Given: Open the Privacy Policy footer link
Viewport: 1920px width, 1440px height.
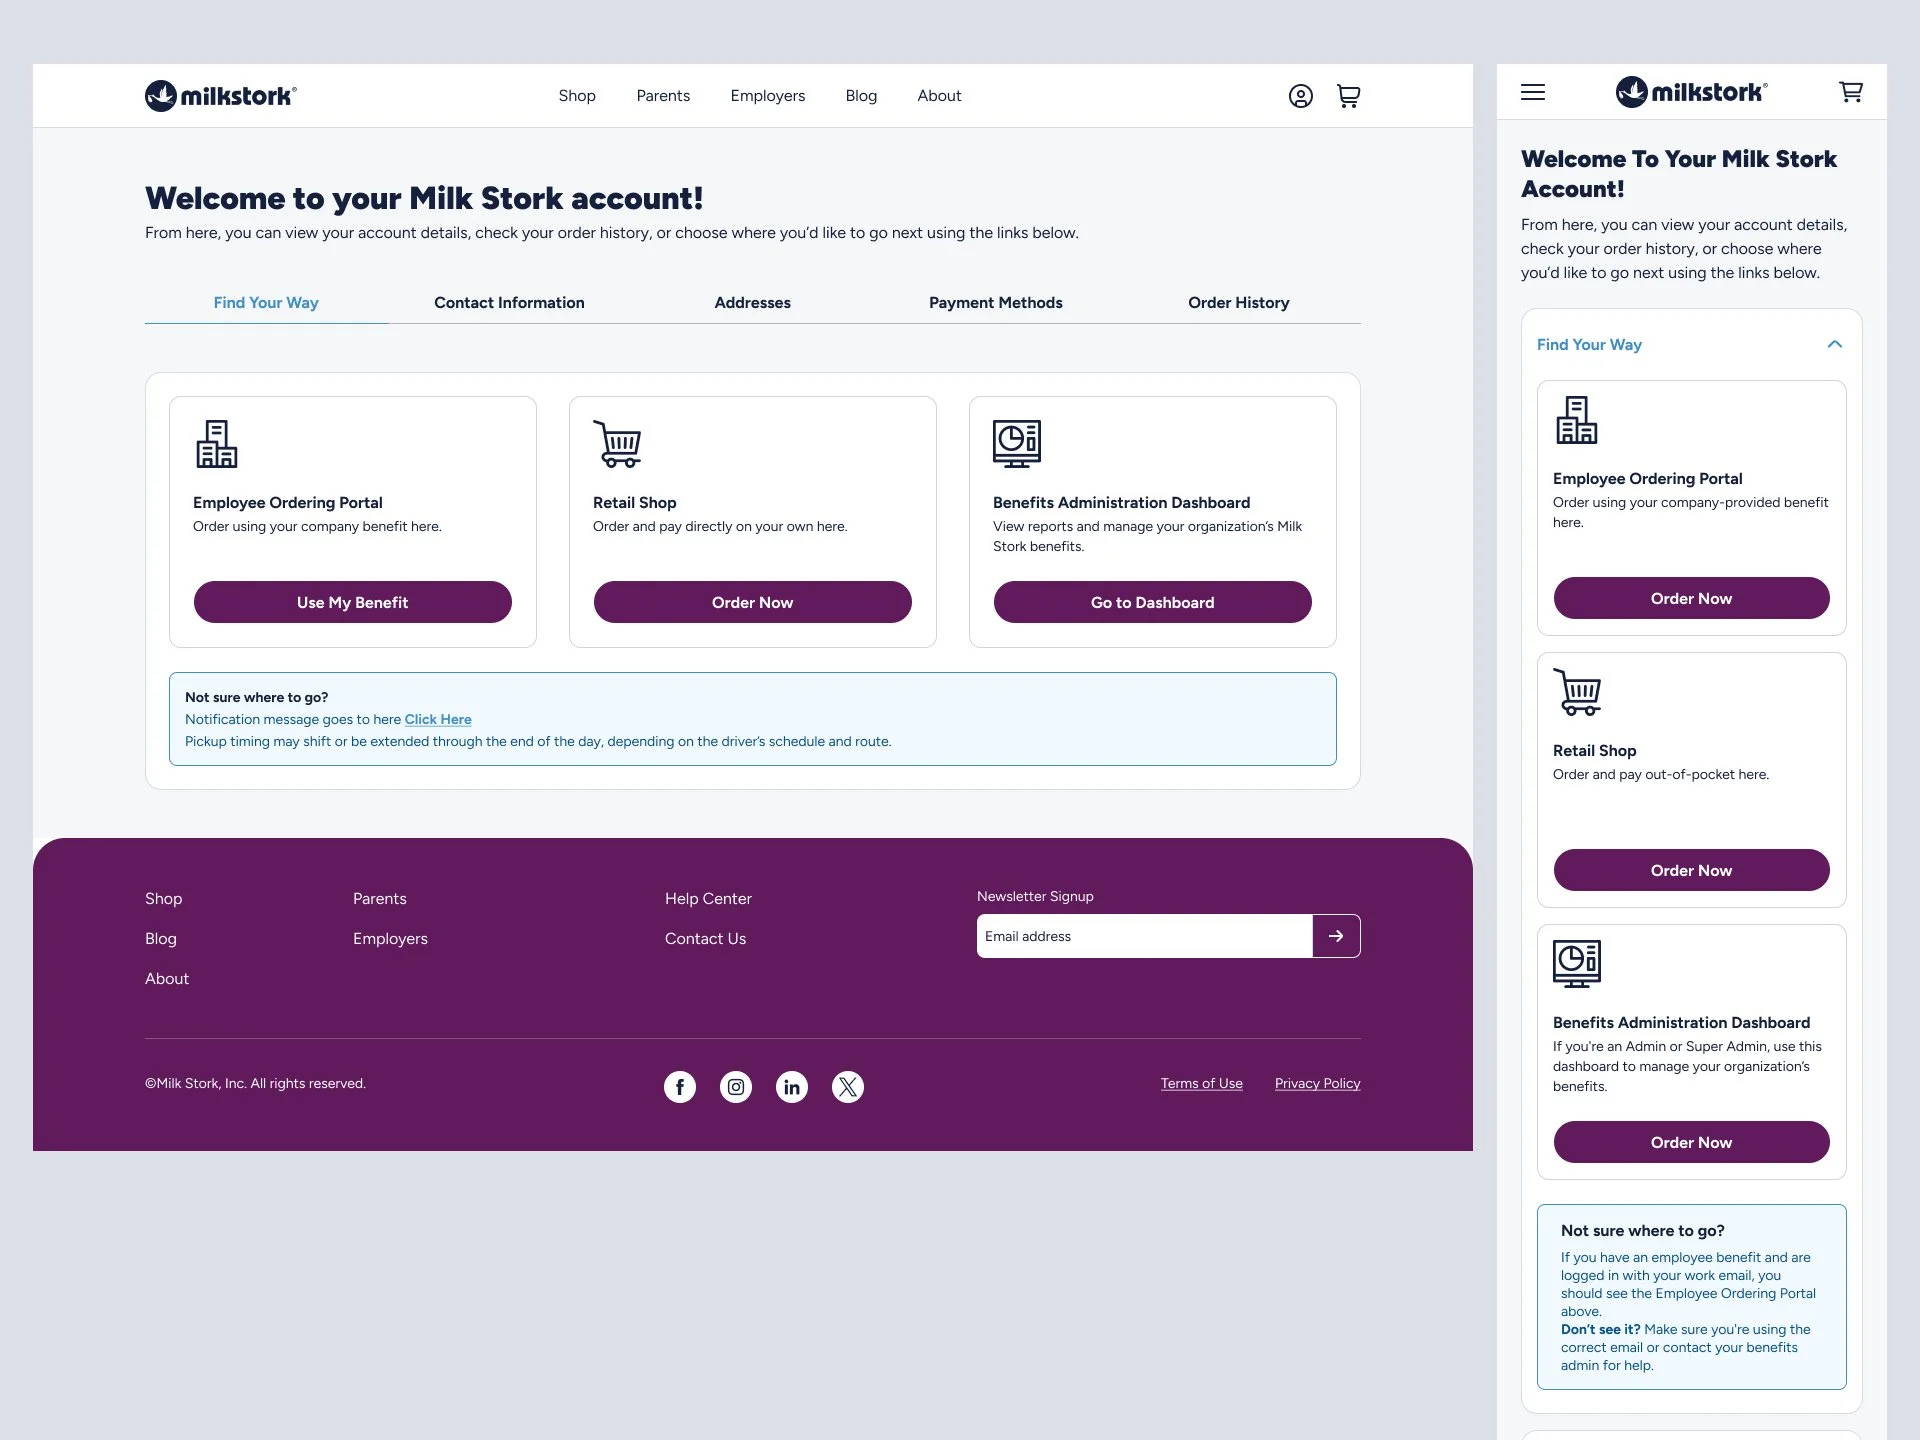Looking at the screenshot, I should [1317, 1083].
